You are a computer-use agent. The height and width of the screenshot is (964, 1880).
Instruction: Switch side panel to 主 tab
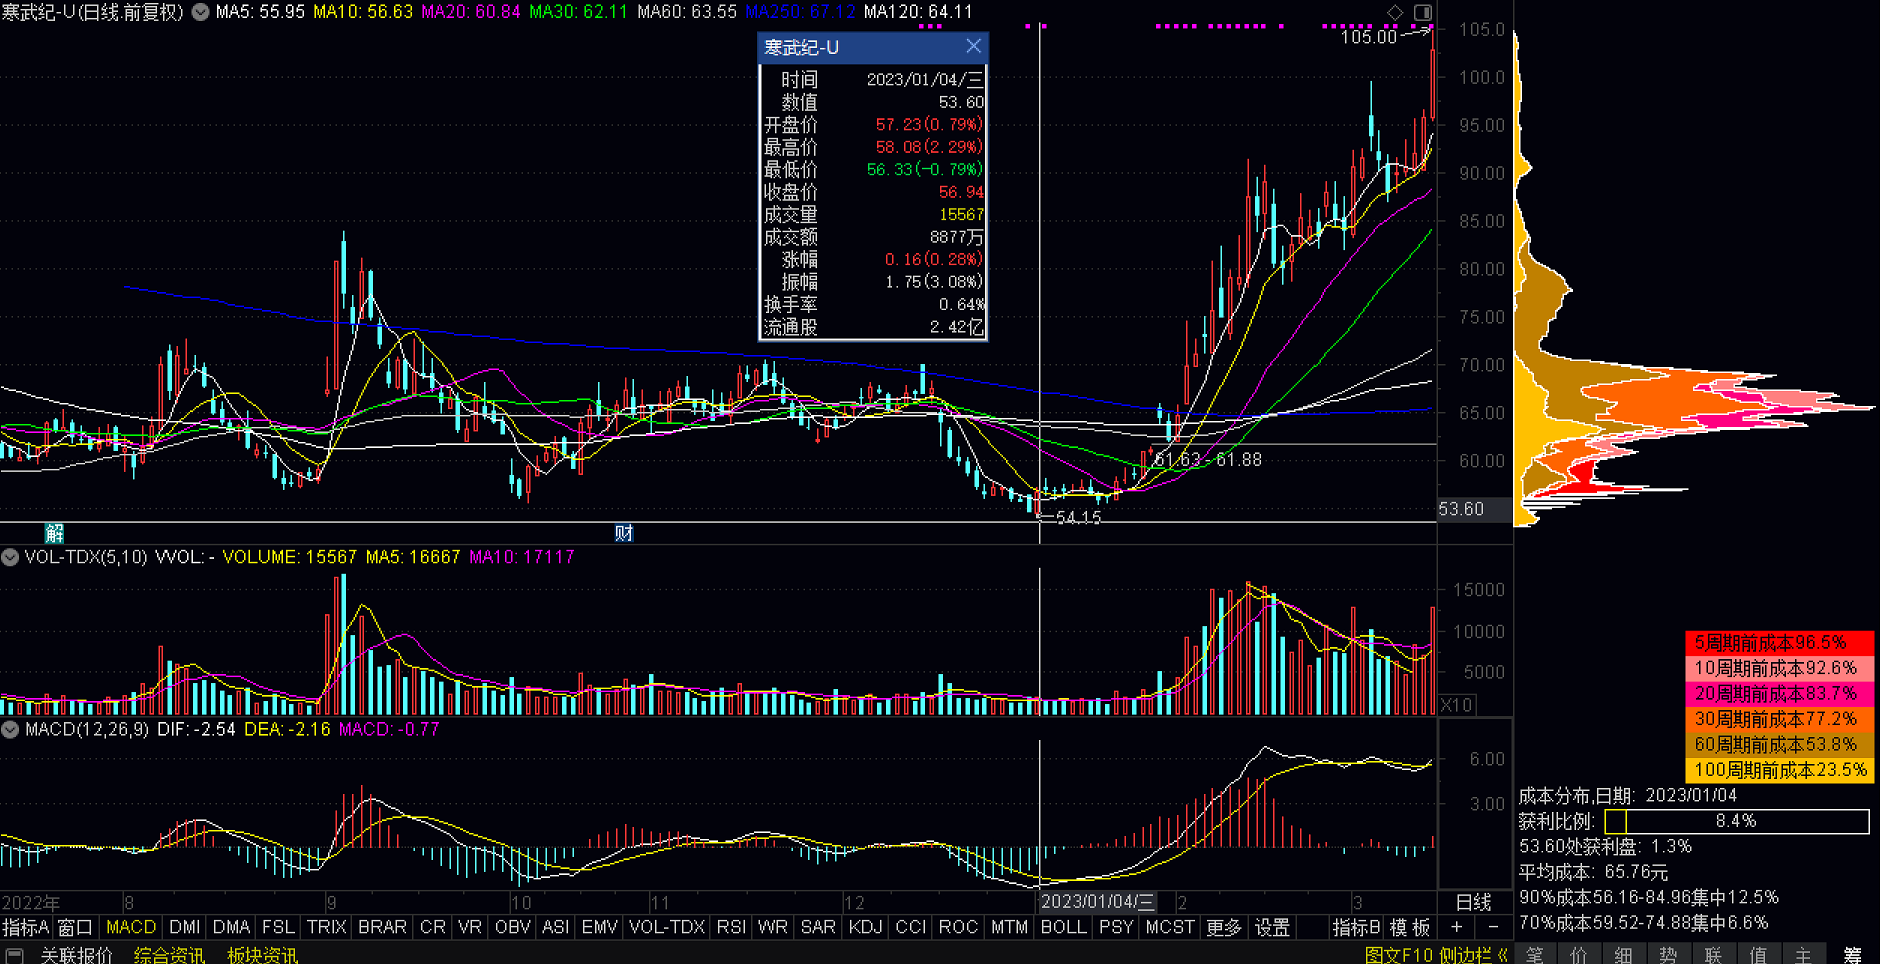coord(1803,955)
